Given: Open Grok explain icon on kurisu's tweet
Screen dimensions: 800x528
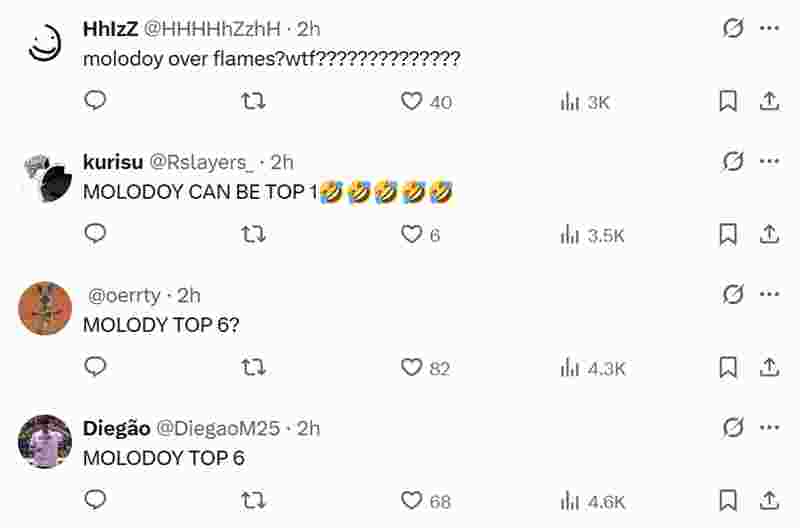Looking at the screenshot, I should (x=733, y=161).
